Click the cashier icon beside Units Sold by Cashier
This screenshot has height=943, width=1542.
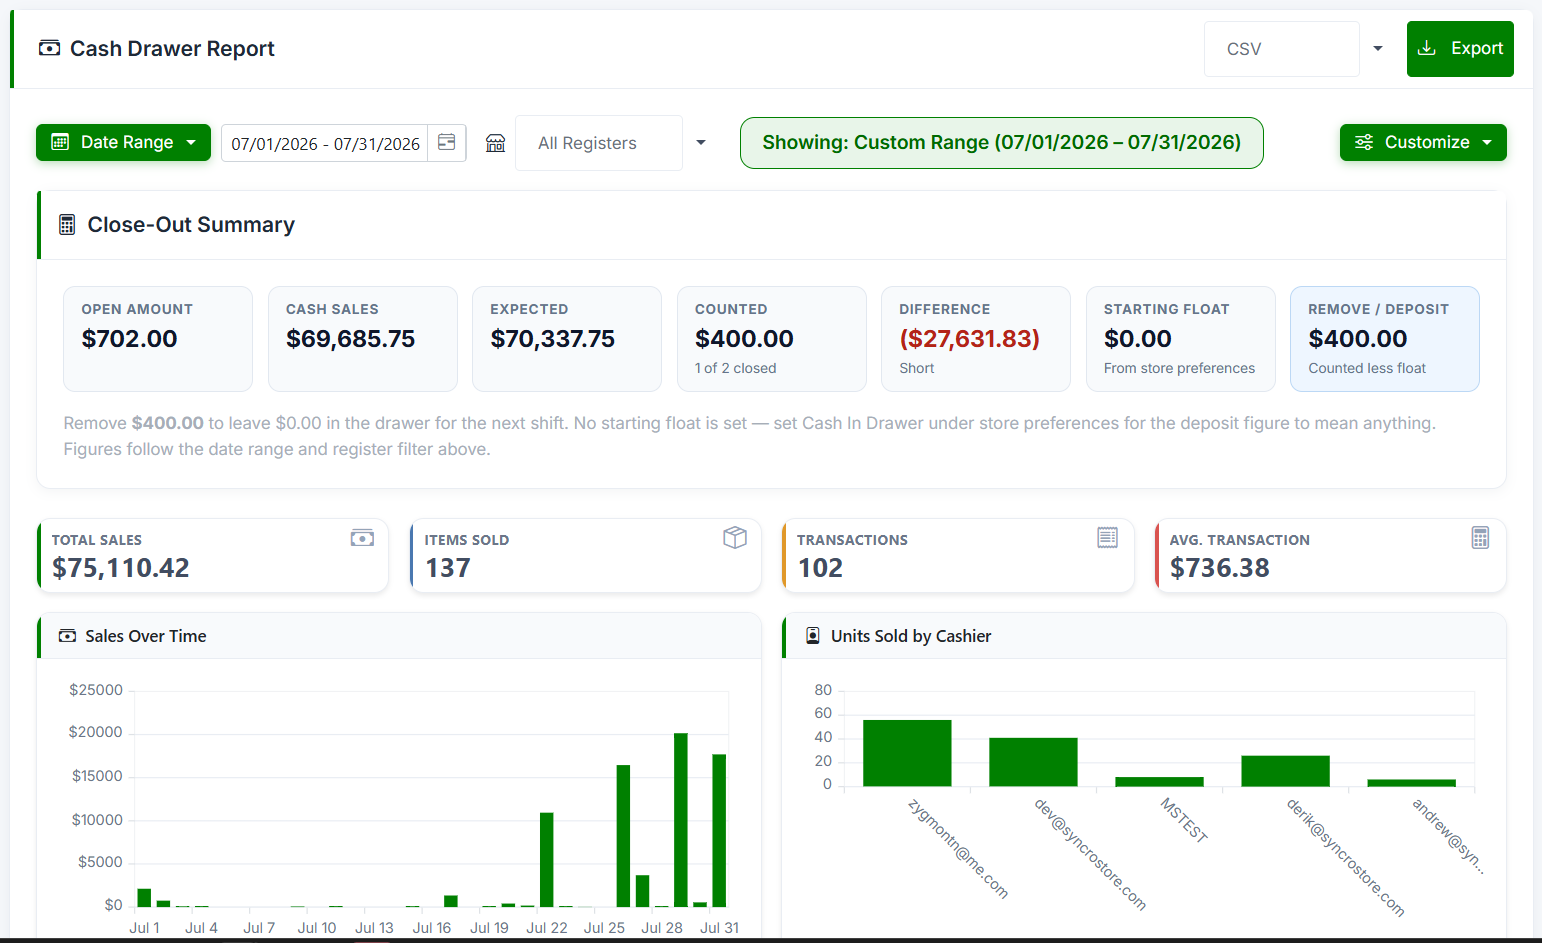813,636
